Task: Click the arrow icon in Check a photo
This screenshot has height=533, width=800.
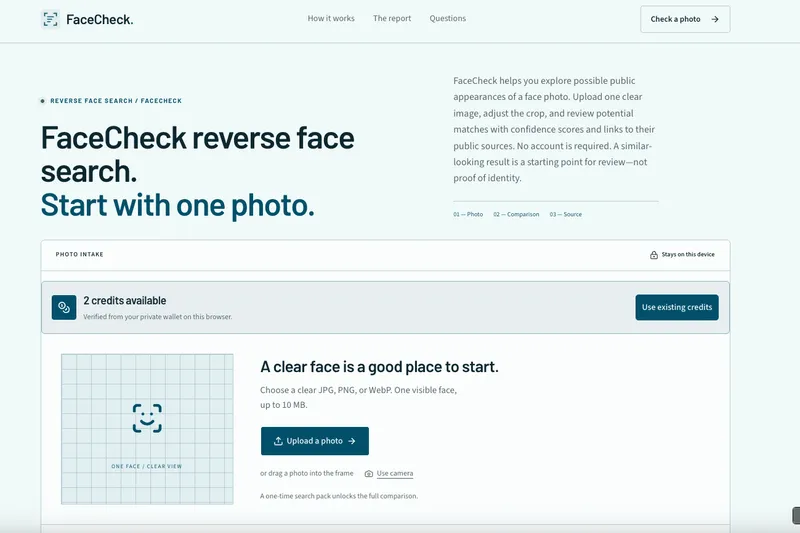Action: click(x=715, y=19)
